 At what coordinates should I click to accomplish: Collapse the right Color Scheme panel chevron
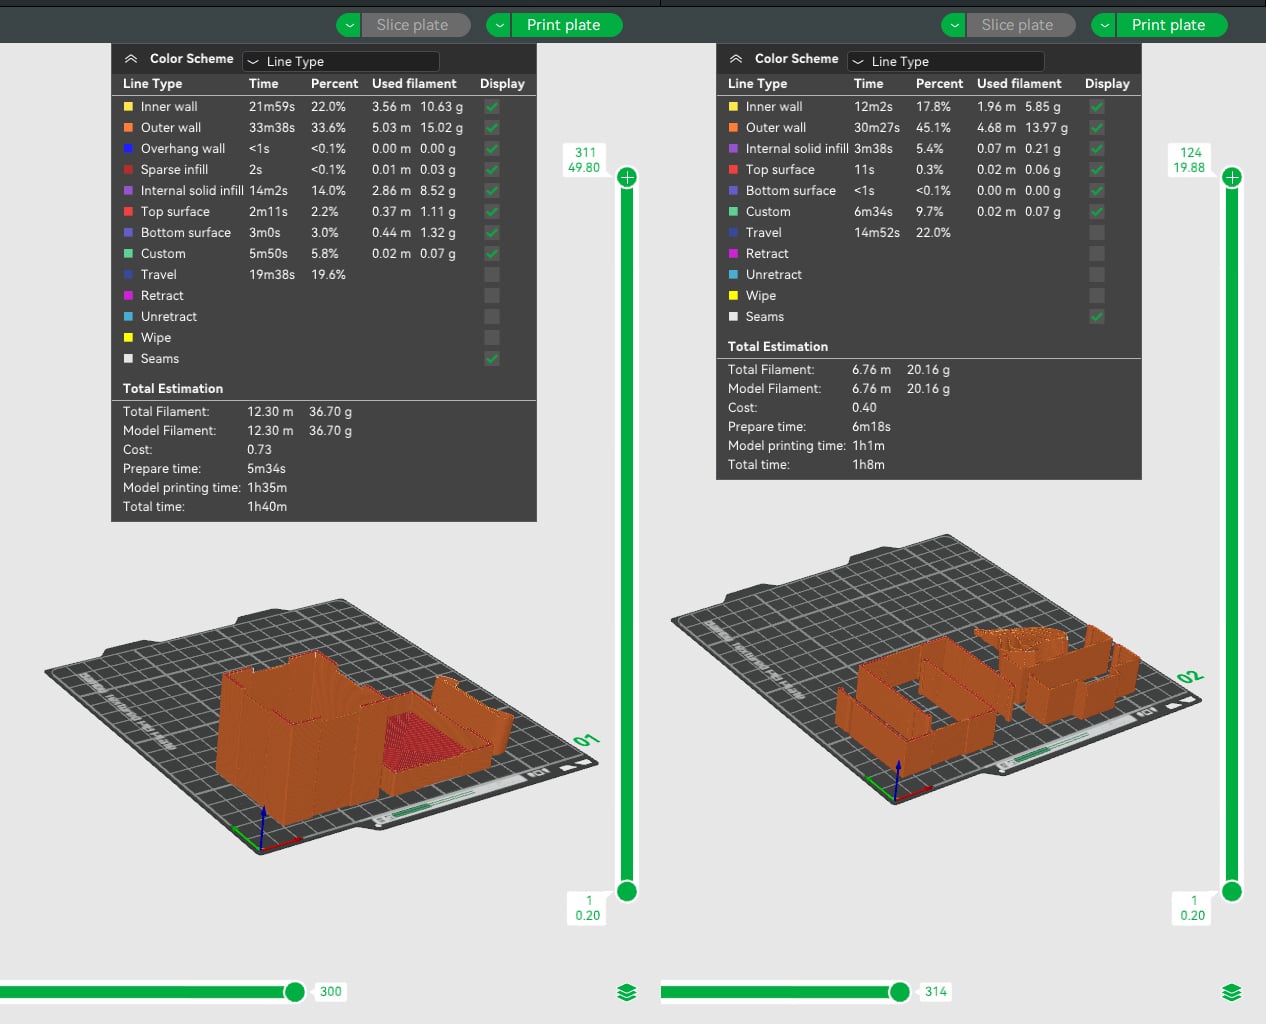[736, 59]
